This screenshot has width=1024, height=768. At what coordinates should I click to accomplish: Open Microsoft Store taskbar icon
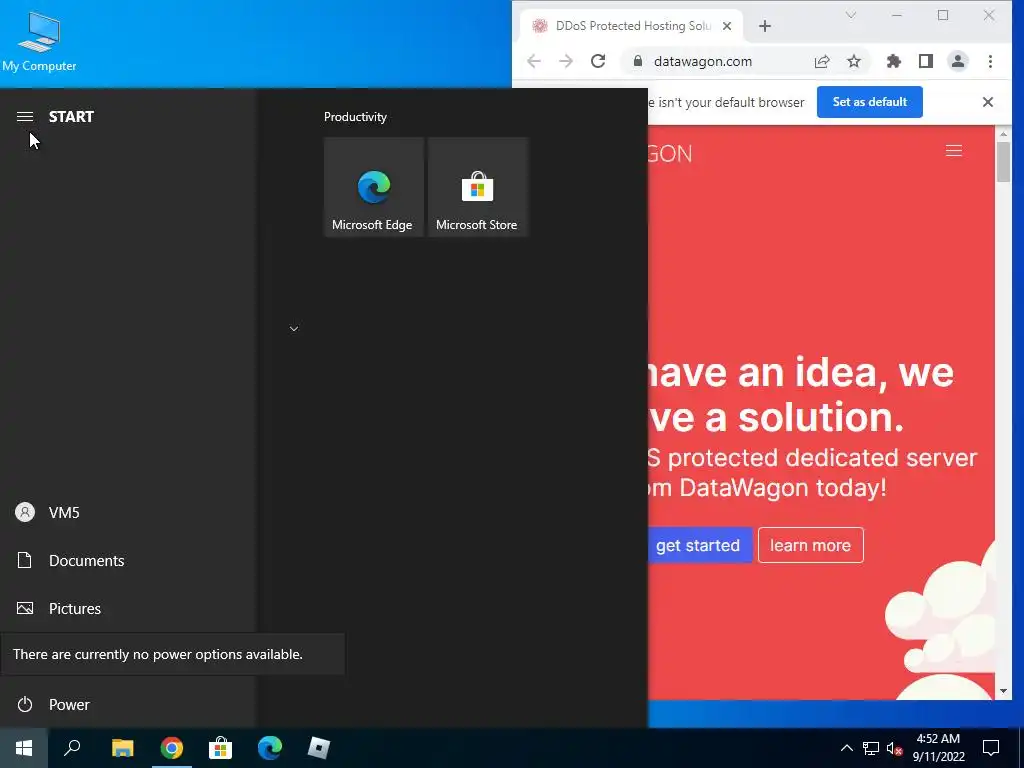221,748
